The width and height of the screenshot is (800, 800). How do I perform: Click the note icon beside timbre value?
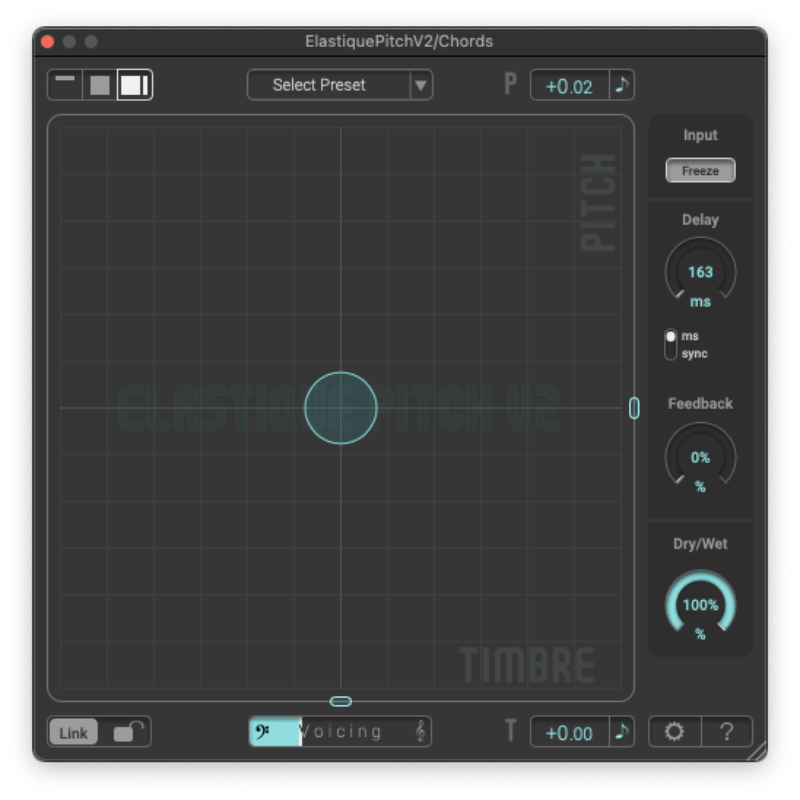pyautogui.click(x=622, y=732)
